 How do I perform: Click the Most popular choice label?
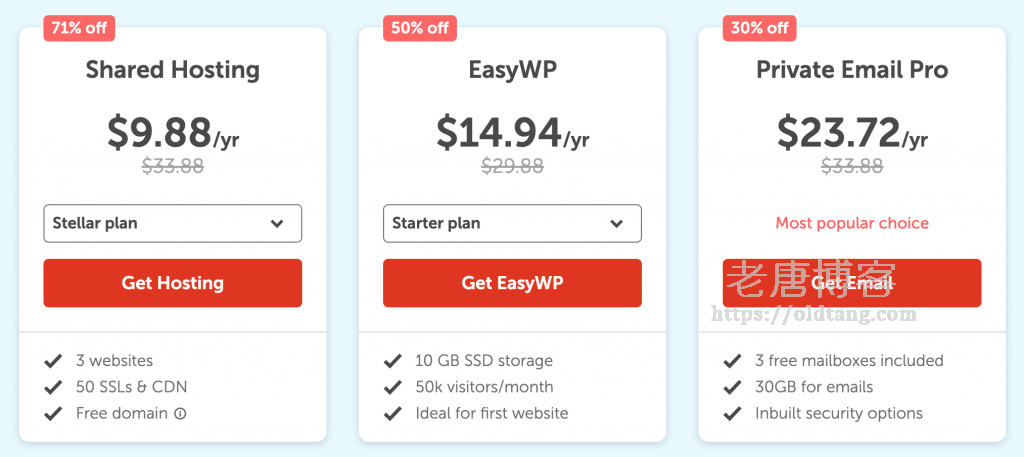coord(852,223)
